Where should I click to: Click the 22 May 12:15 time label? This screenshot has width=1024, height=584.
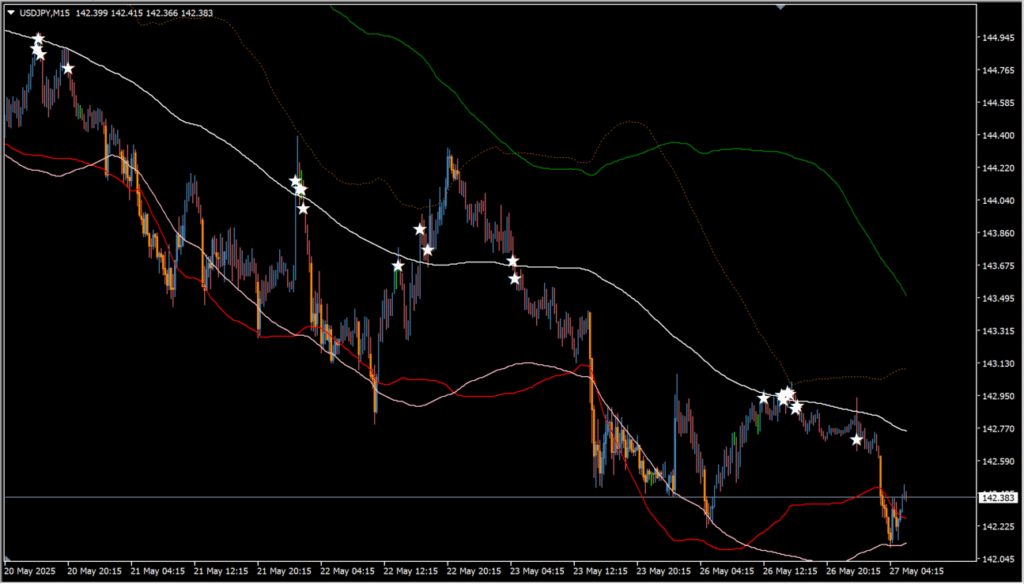(411, 570)
